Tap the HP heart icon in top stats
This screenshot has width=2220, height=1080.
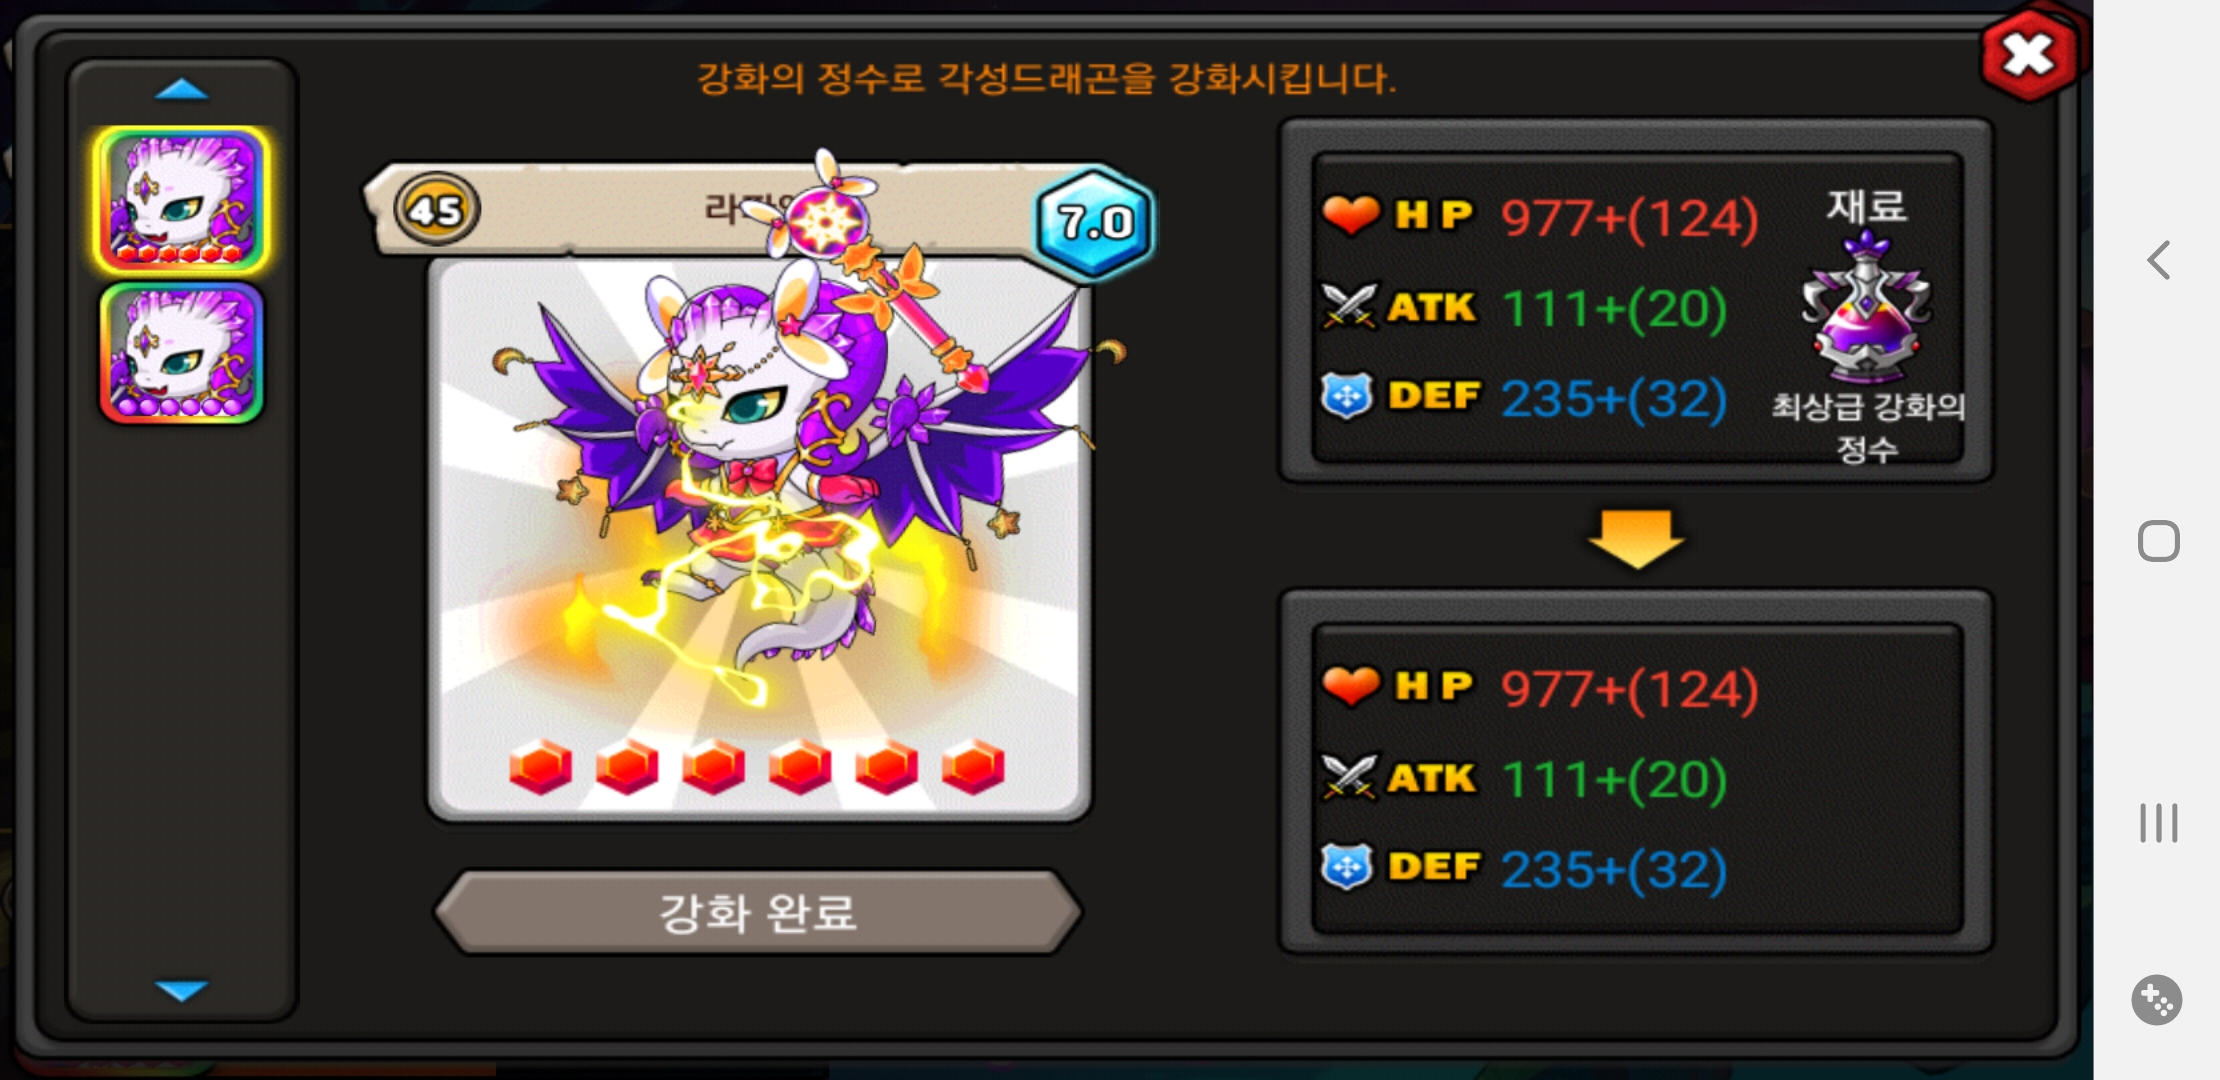pyautogui.click(x=1350, y=214)
